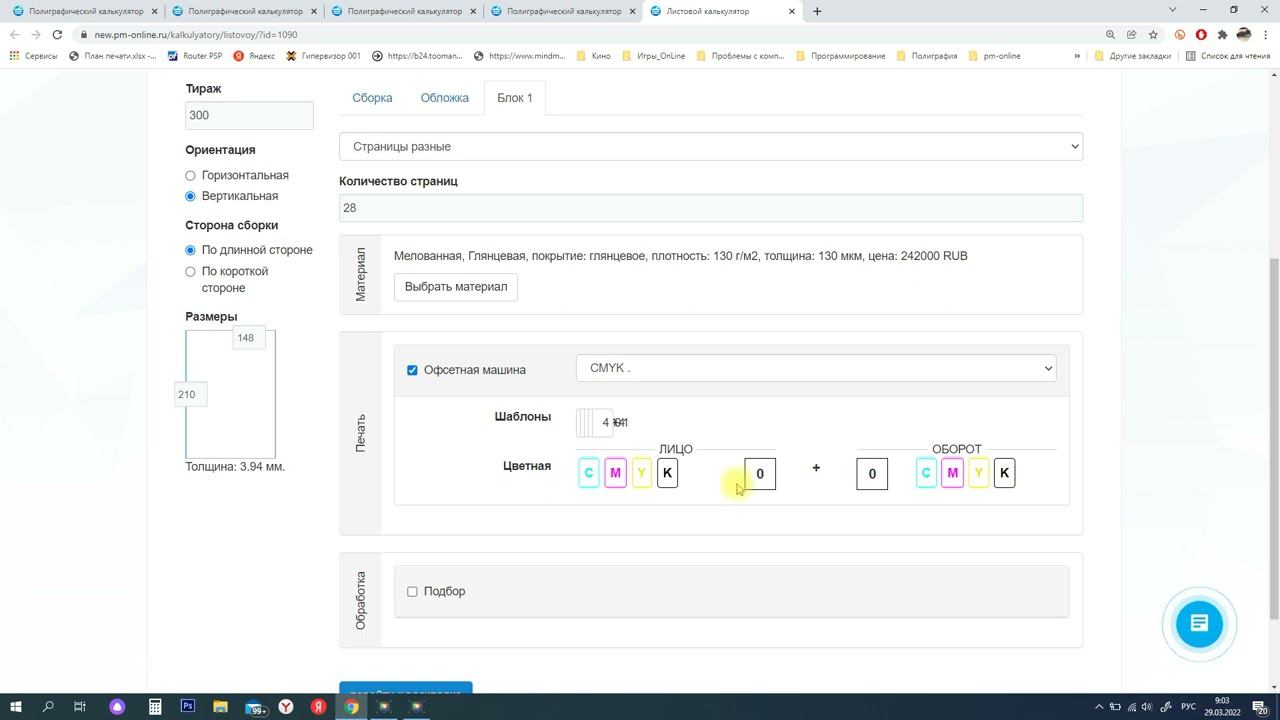Open the Другие закладки folder

click(x=1132, y=56)
